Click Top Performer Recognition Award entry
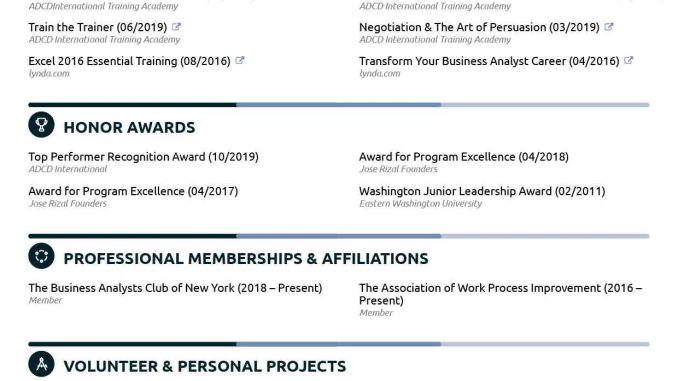Screen dimensions: 678x381 [x=144, y=157]
